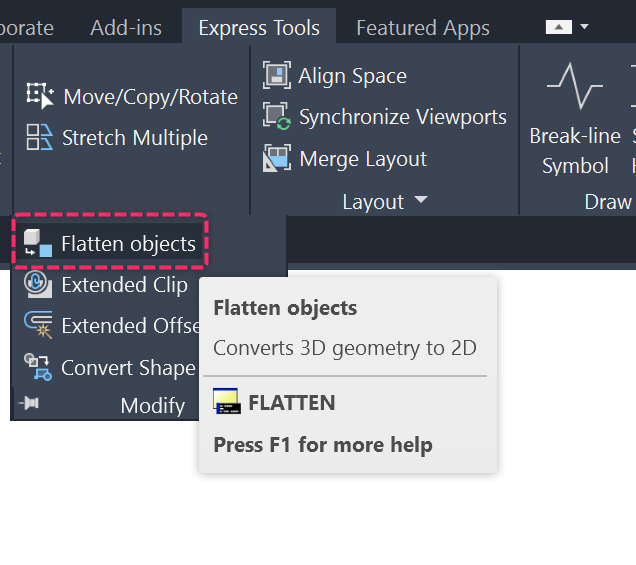Click the Align Space icon
Image resolution: width=636 pixels, height=565 pixels.
point(277,76)
